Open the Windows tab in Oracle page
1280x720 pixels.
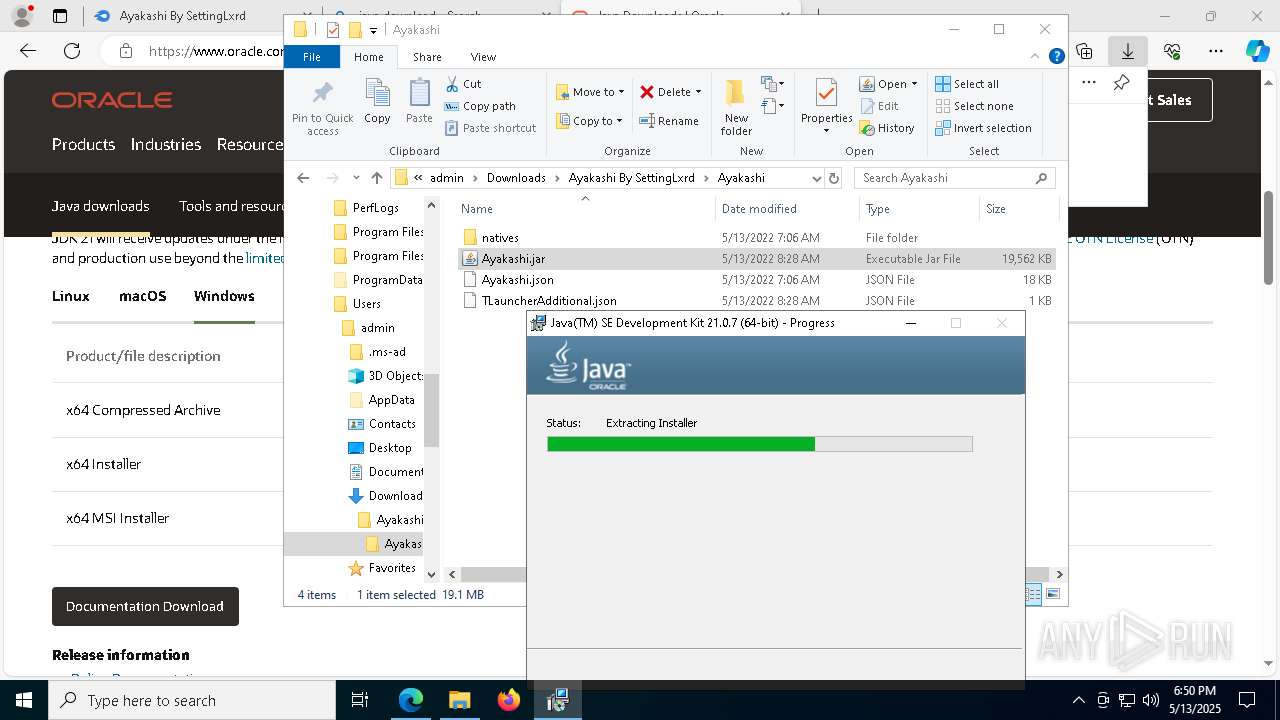click(x=224, y=296)
